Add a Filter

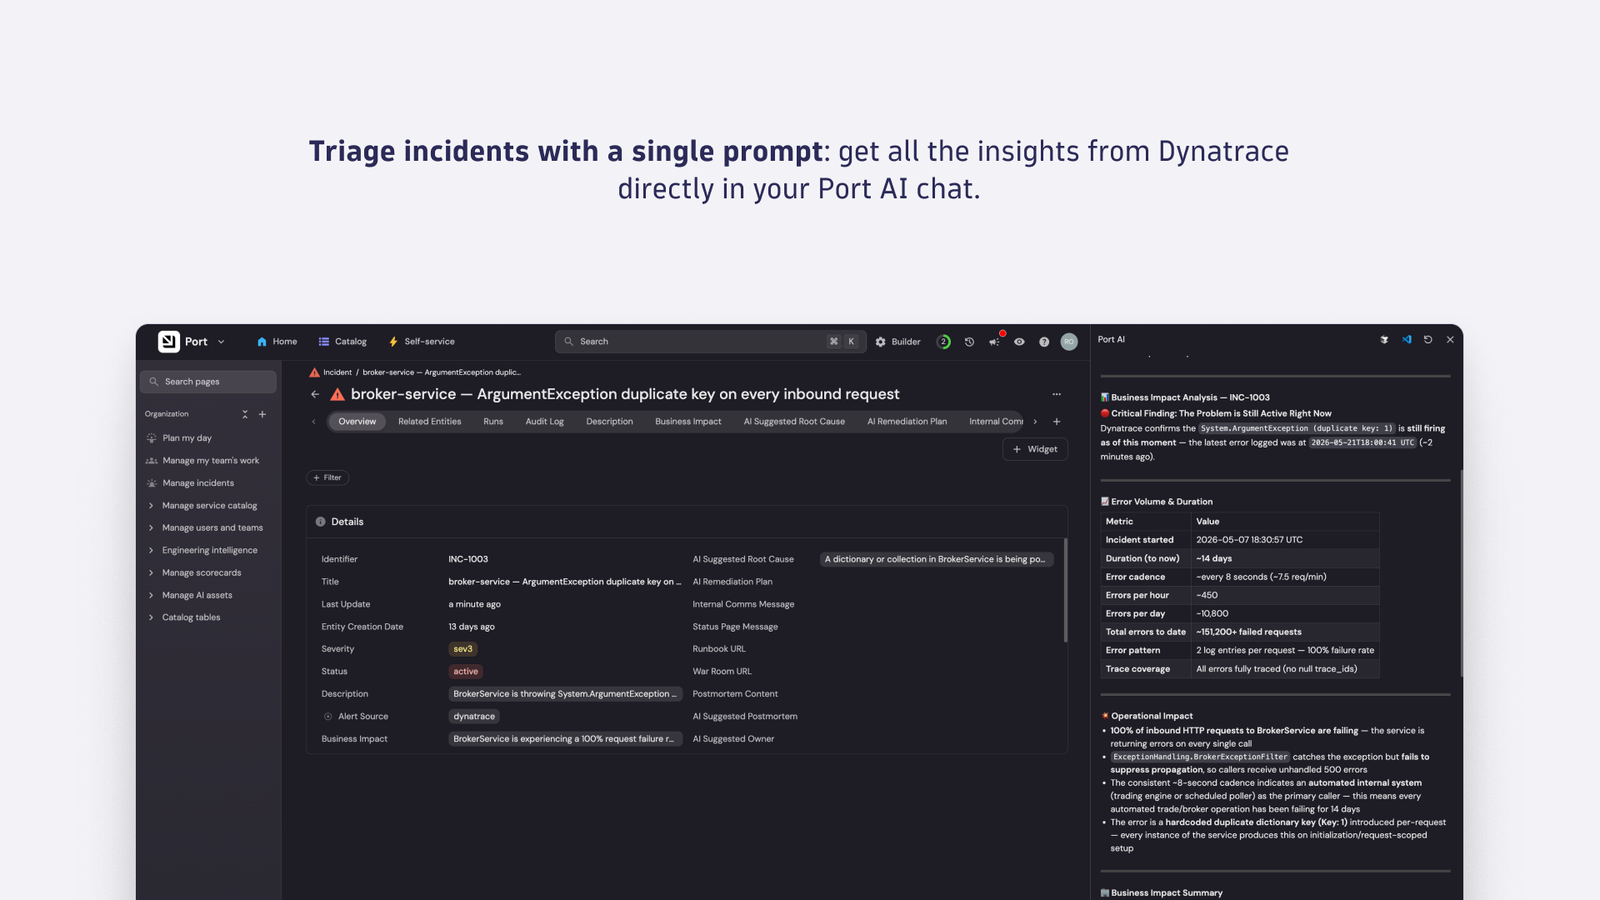(327, 478)
